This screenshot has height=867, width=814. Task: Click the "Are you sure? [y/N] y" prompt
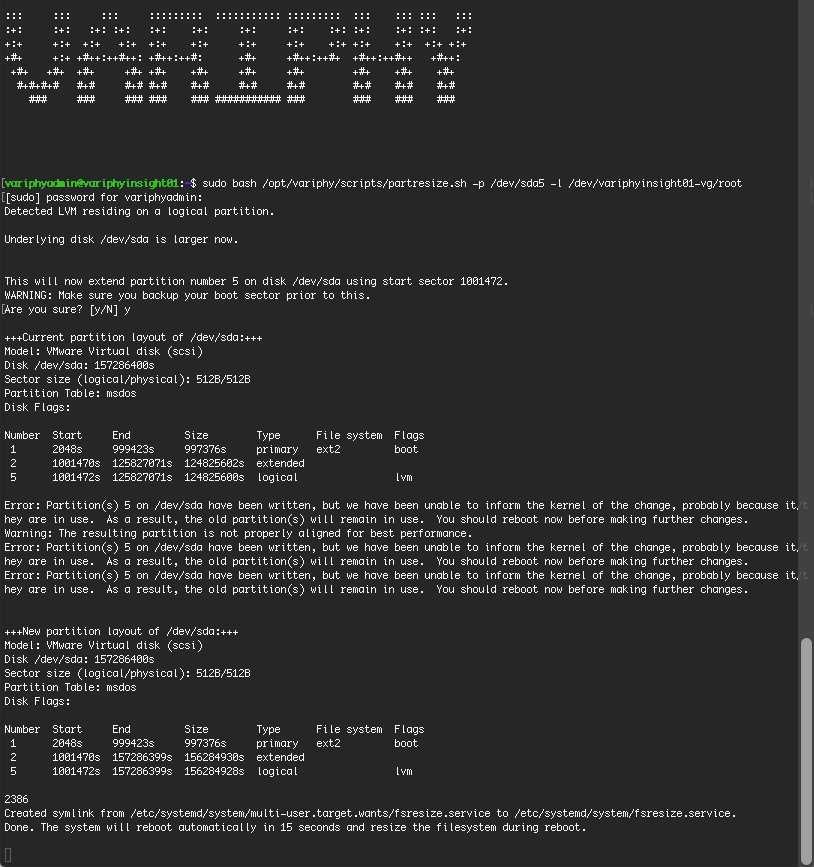click(x=67, y=310)
